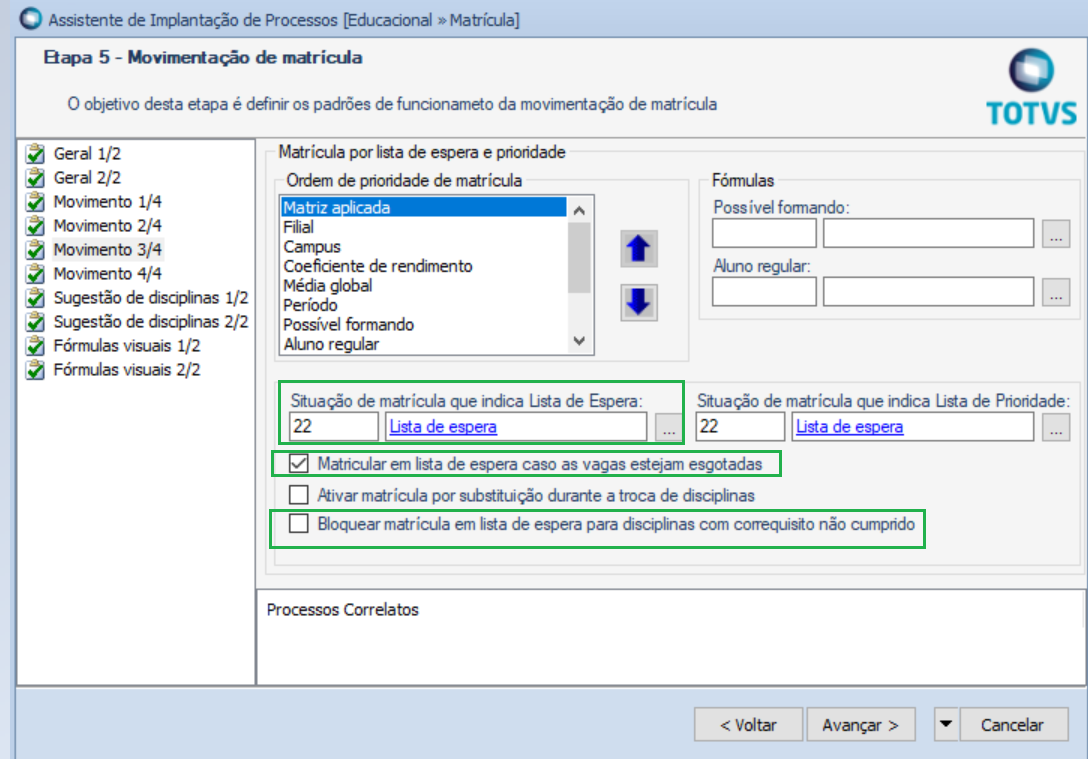Open the Geral 2/2 step

[x=87, y=178]
